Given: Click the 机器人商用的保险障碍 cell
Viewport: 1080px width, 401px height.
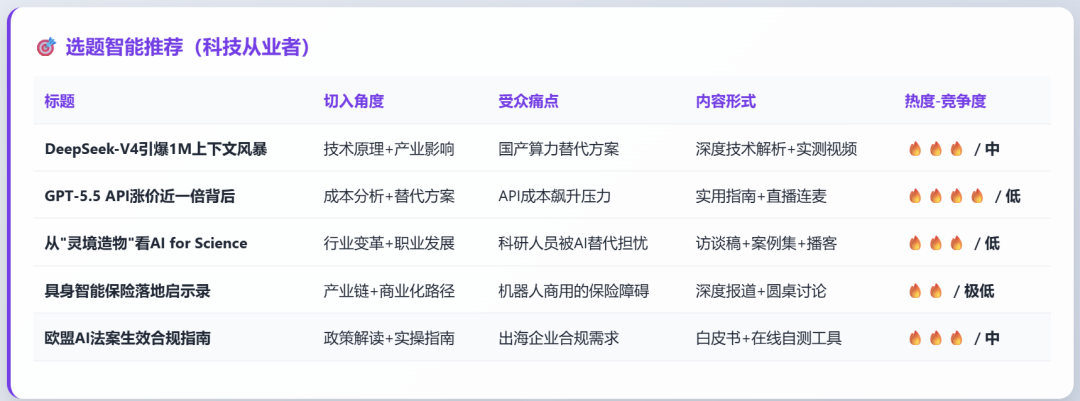Looking at the screenshot, I should click(574, 291).
